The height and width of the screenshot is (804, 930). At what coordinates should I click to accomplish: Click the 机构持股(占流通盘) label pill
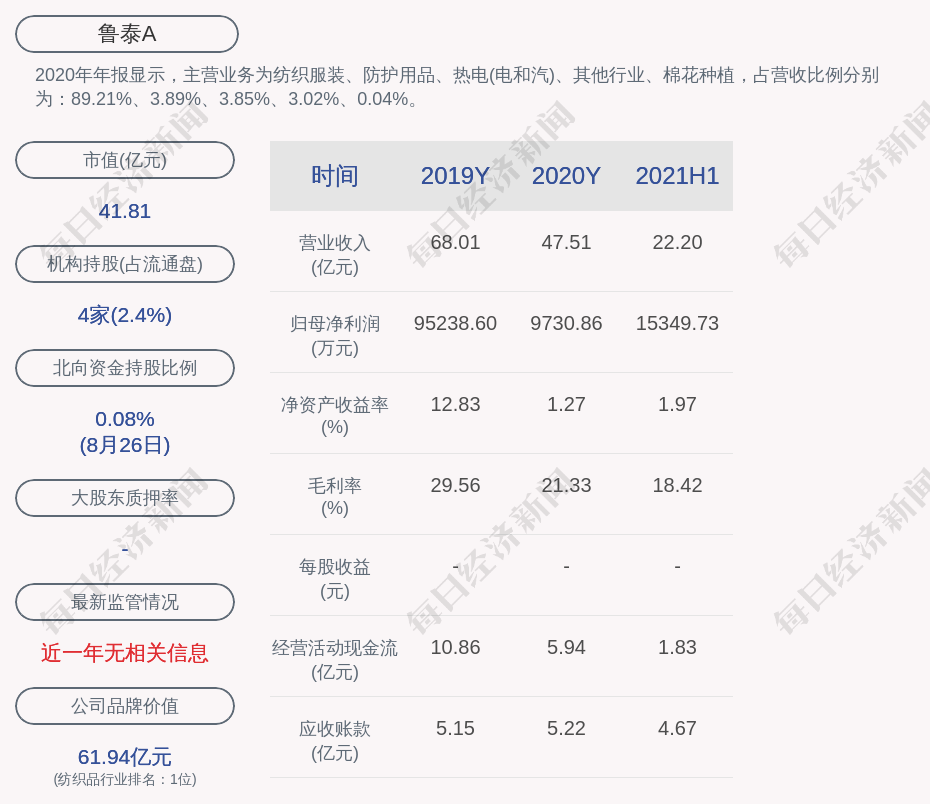[x=125, y=264]
